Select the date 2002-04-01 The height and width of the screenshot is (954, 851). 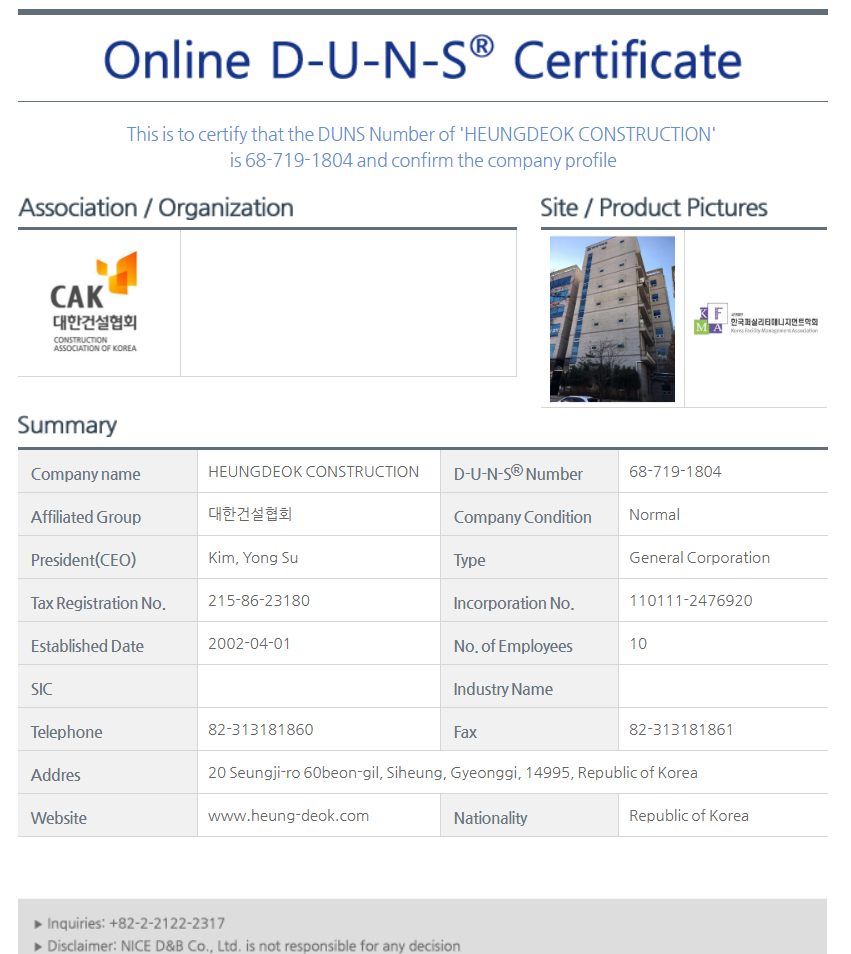pos(249,644)
